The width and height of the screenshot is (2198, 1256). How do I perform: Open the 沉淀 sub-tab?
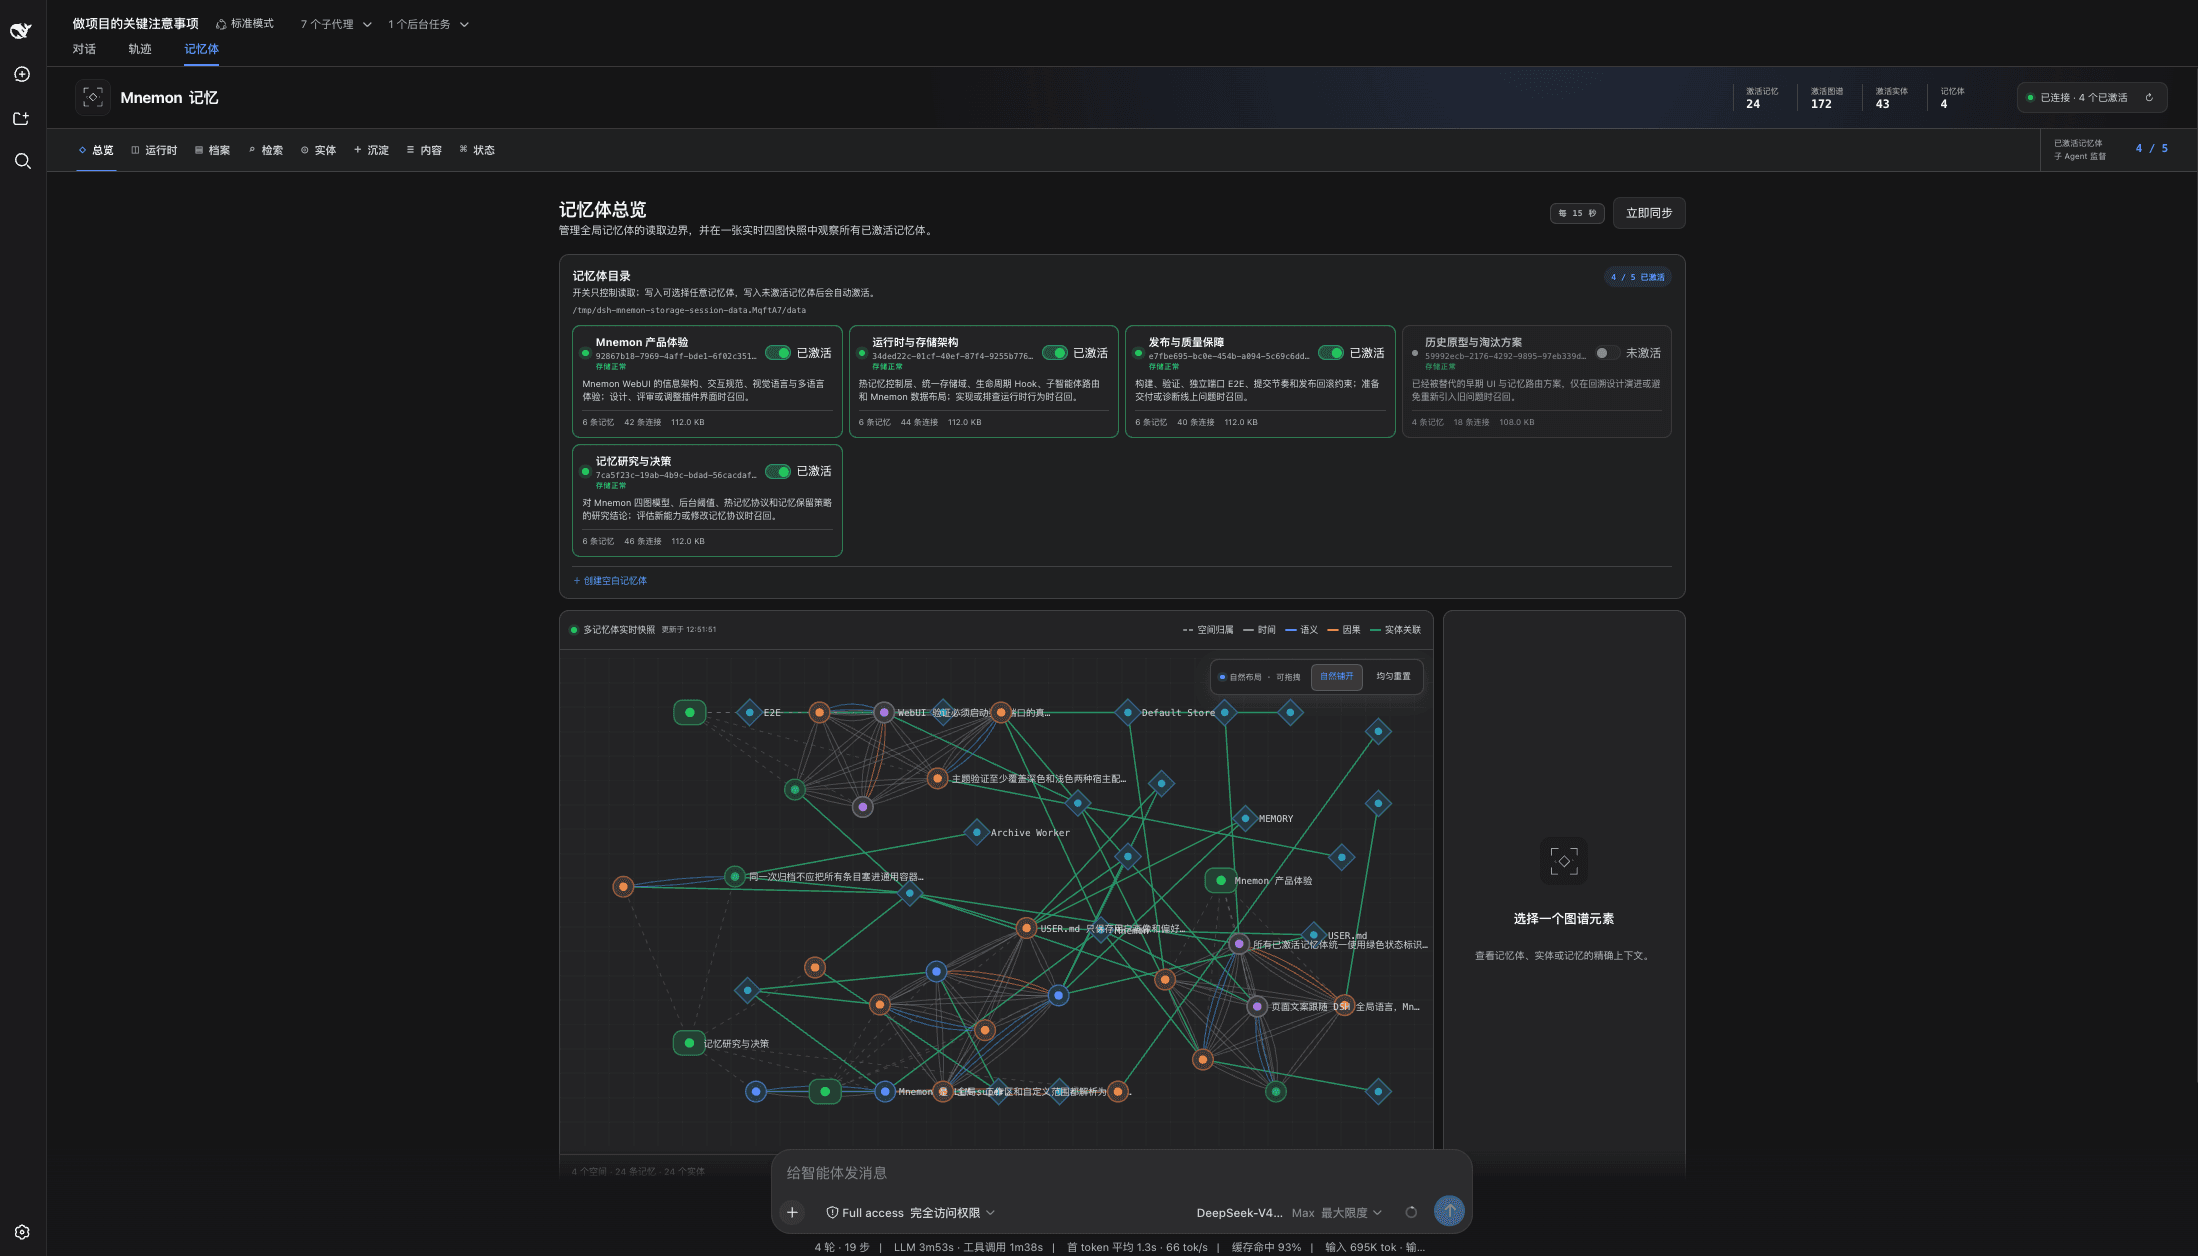[x=371, y=150]
